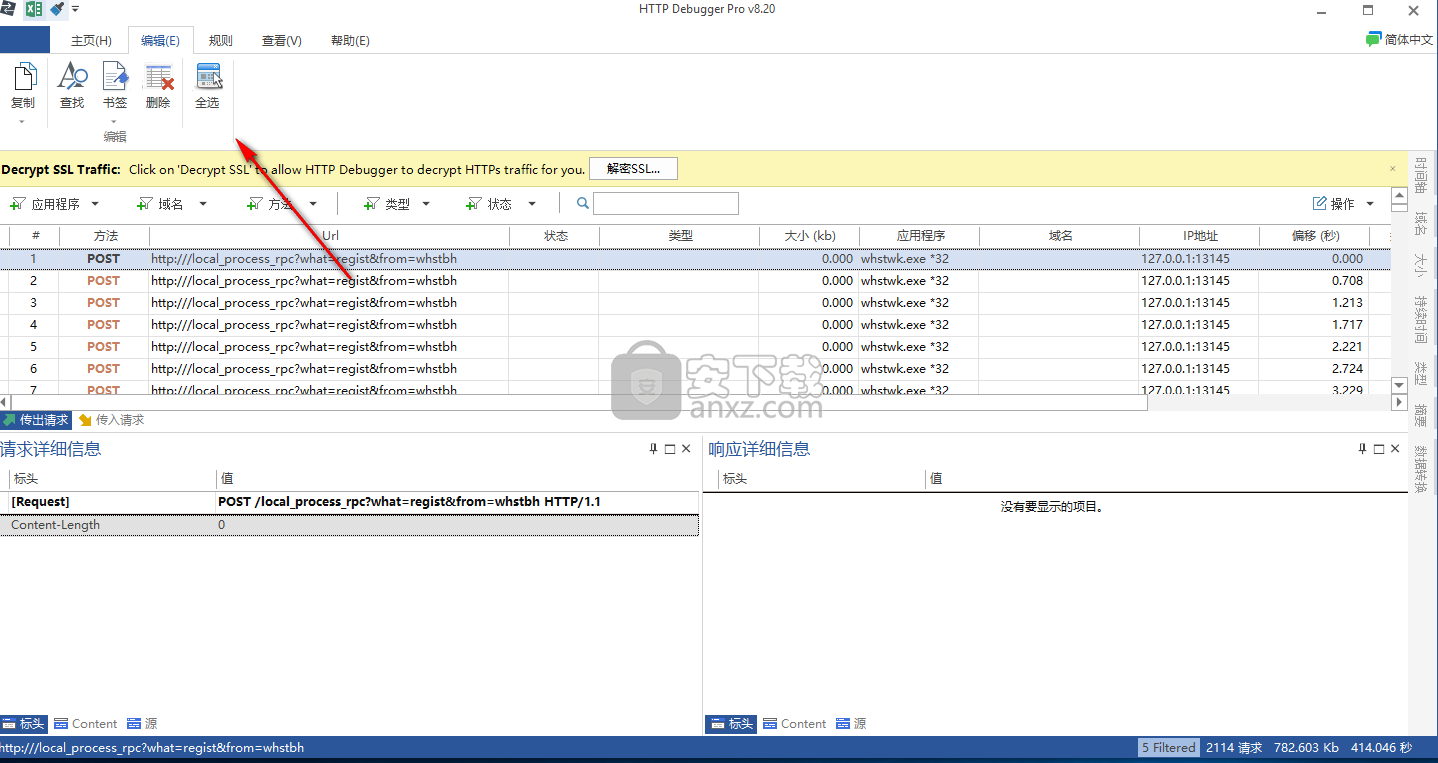Switch to the Home 主页(H) ribbon tab
This screenshot has height=763, width=1438.
[91, 41]
